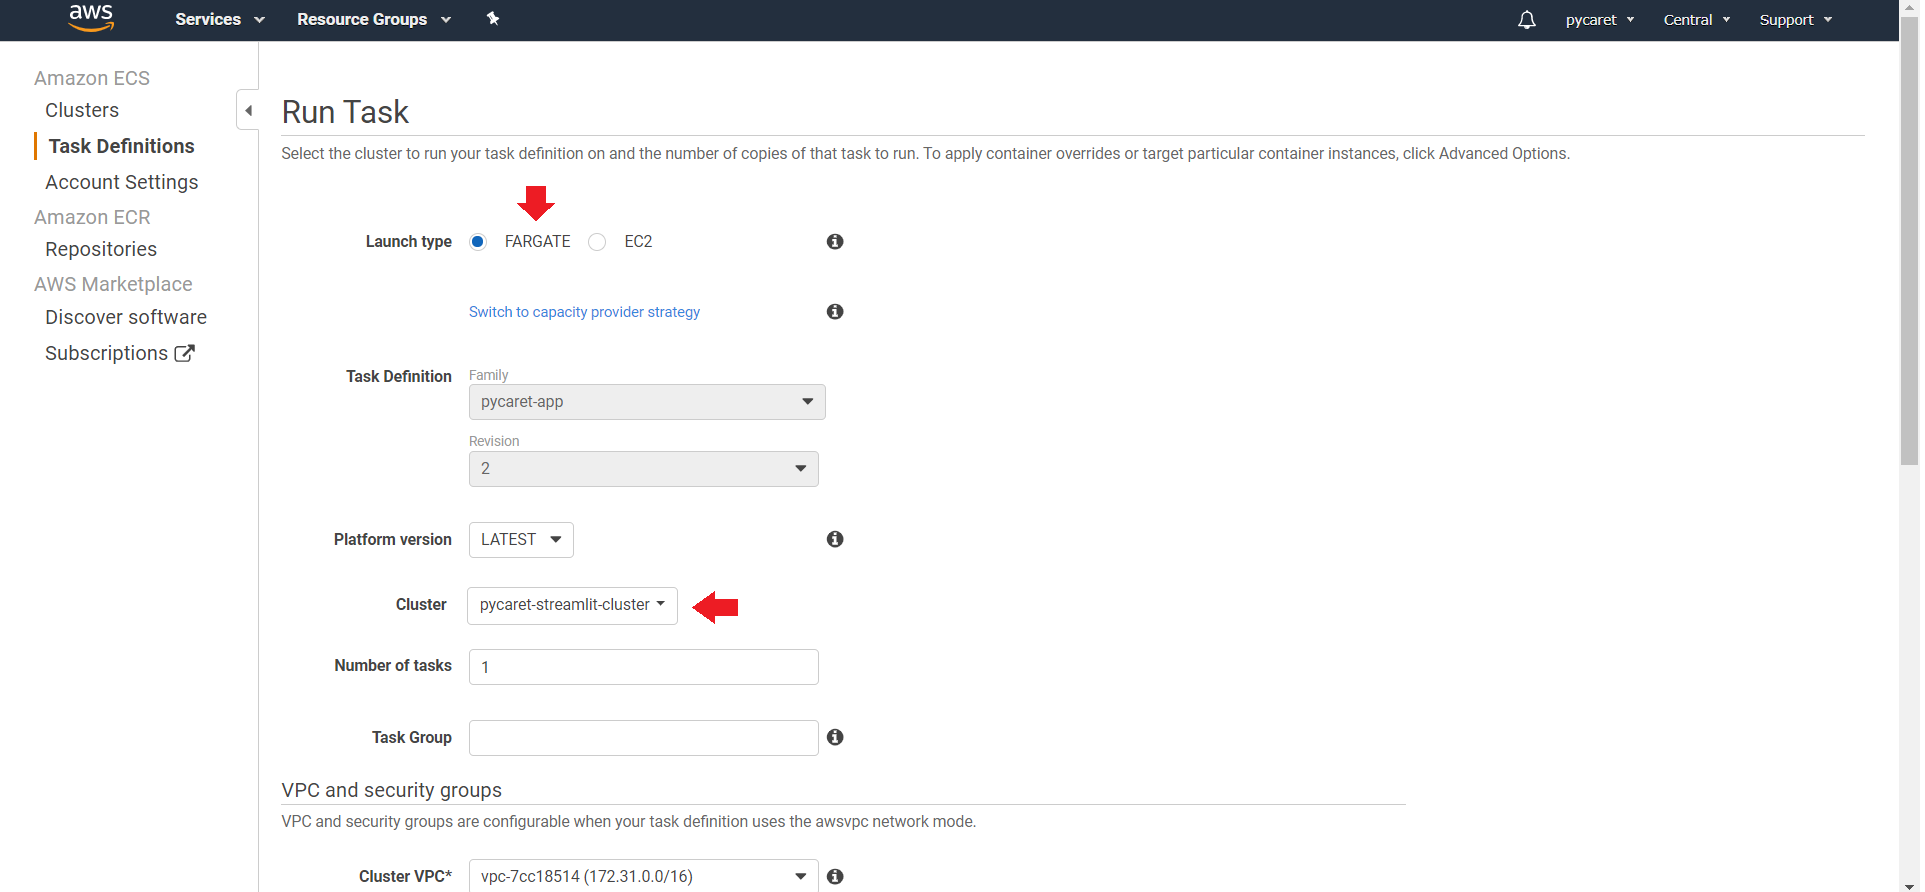Select the FARGATE launch type
This screenshot has width=1925, height=892.
click(x=478, y=242)
